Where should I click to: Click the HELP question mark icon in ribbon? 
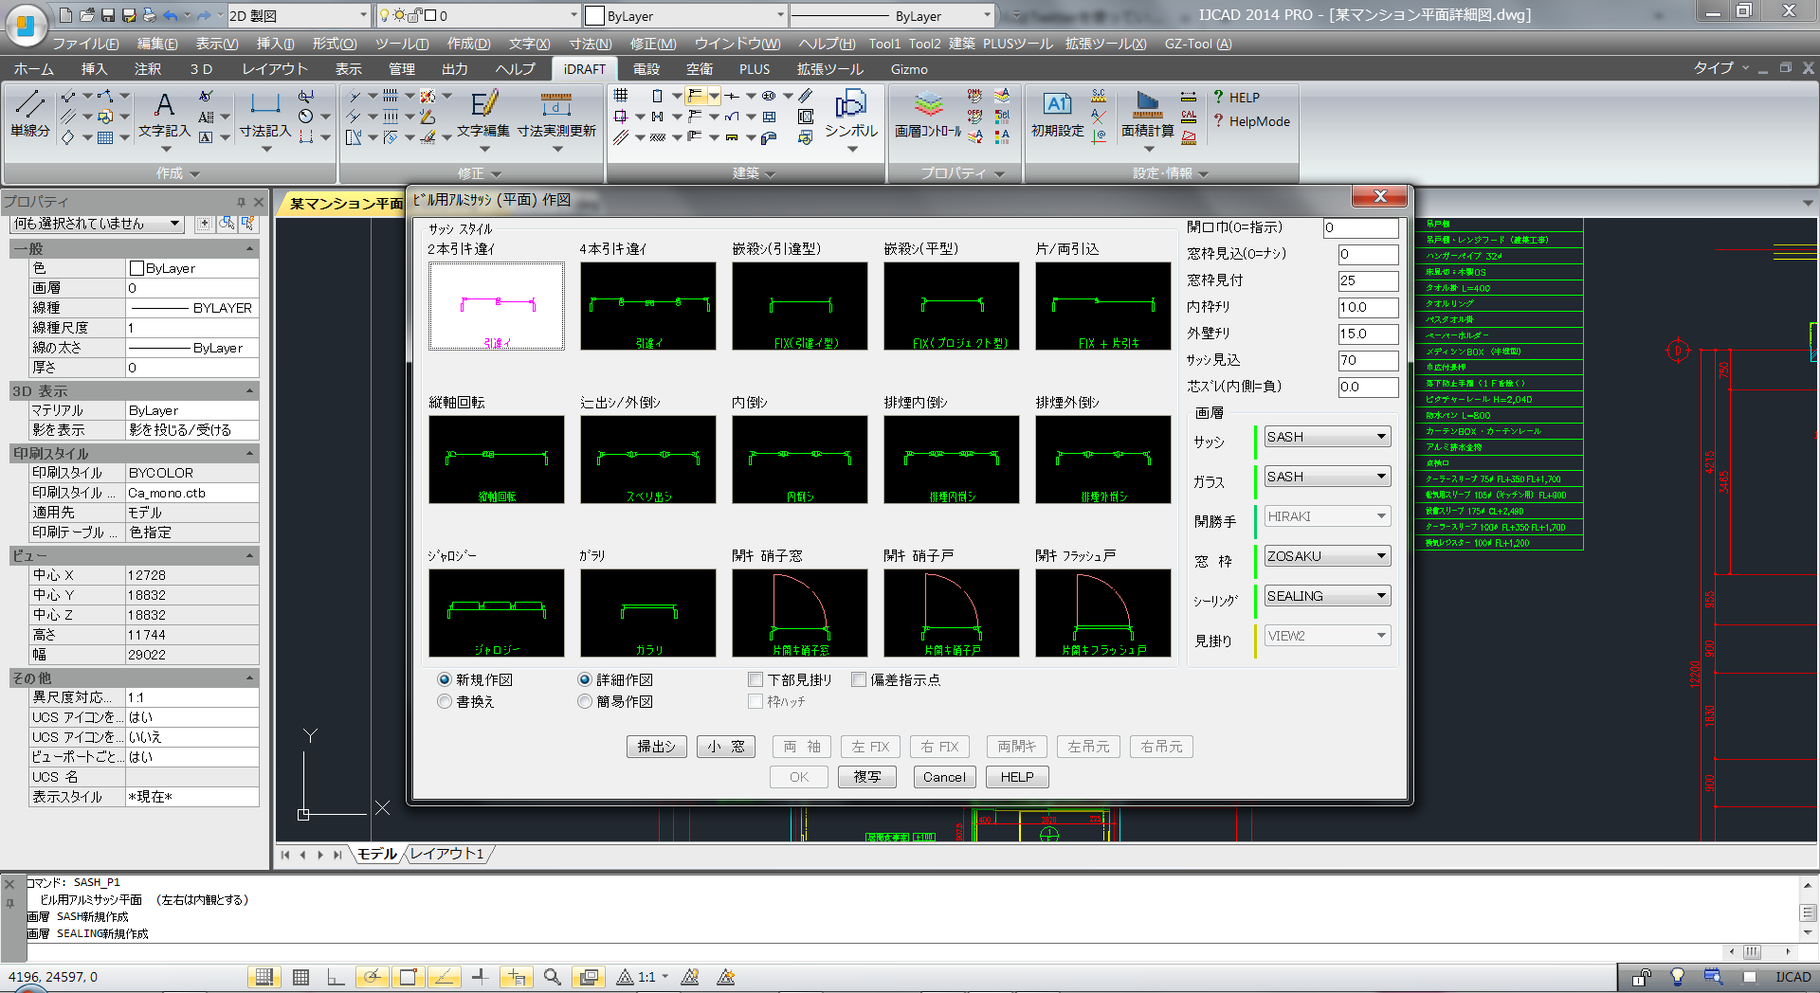click(1218, 97)
